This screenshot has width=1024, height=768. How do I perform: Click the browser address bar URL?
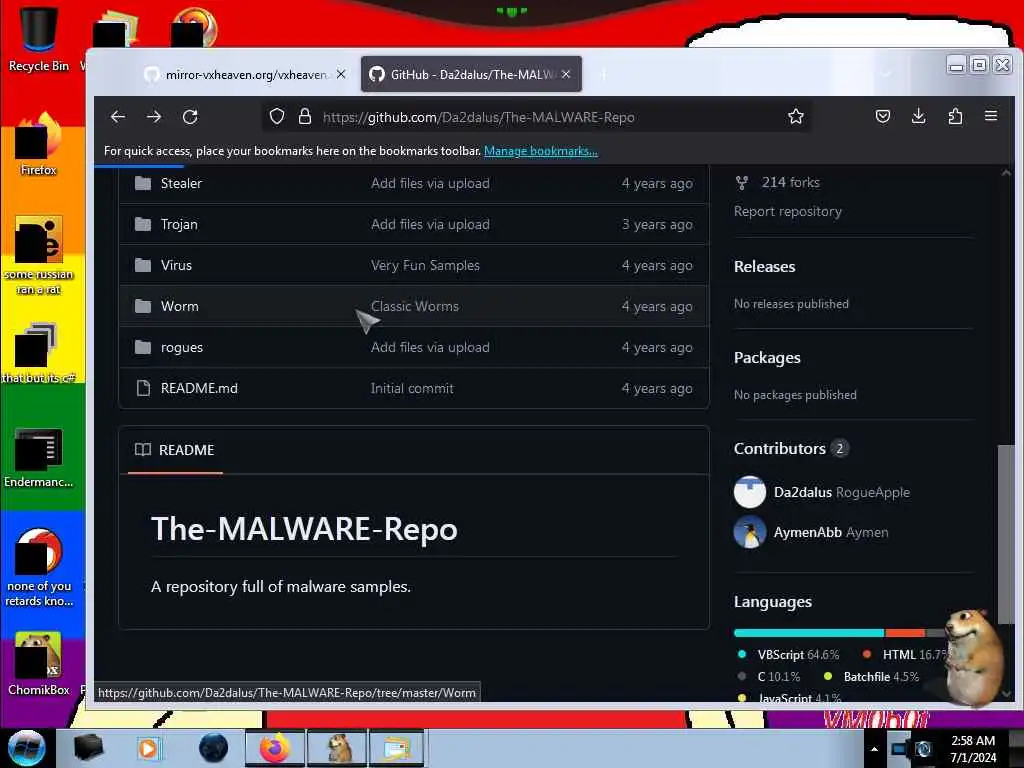(479, 117)
